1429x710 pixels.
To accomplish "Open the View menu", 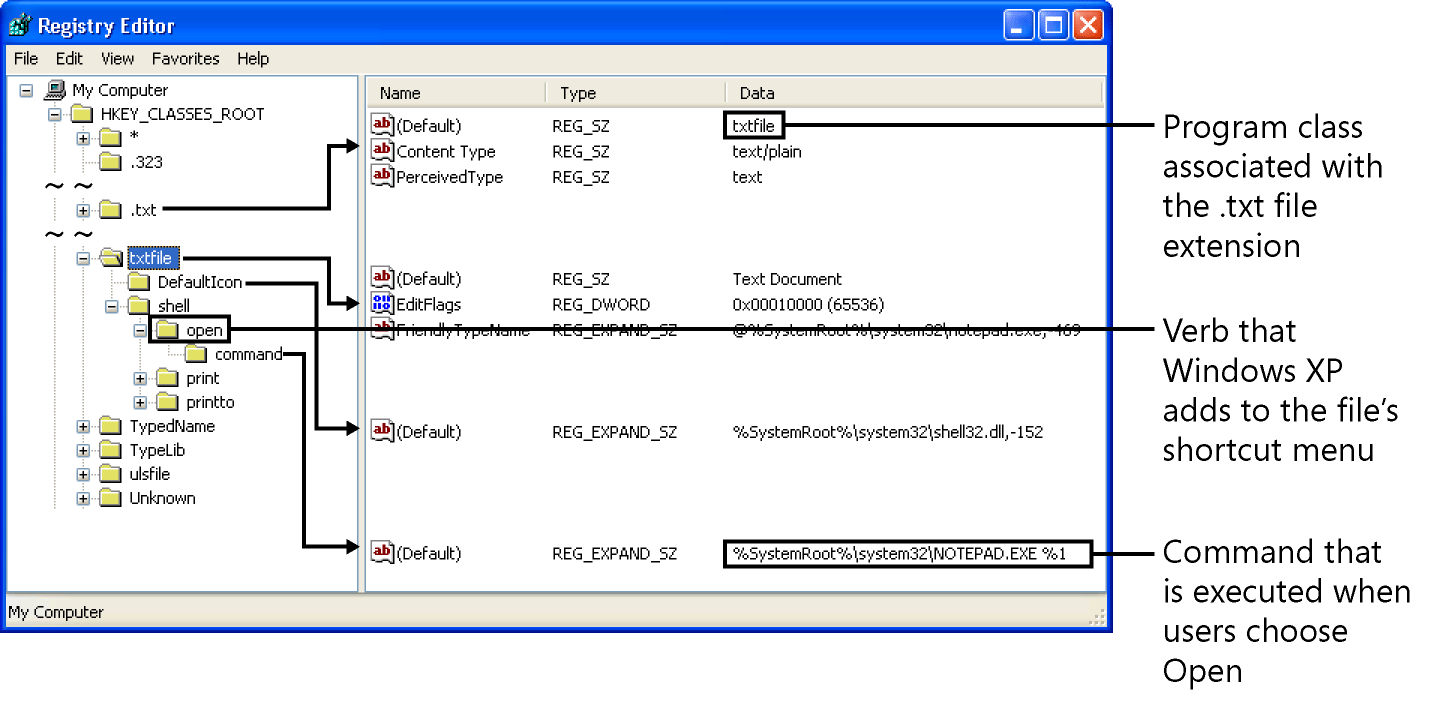I will pyautogui.click(x=117, y=59).
